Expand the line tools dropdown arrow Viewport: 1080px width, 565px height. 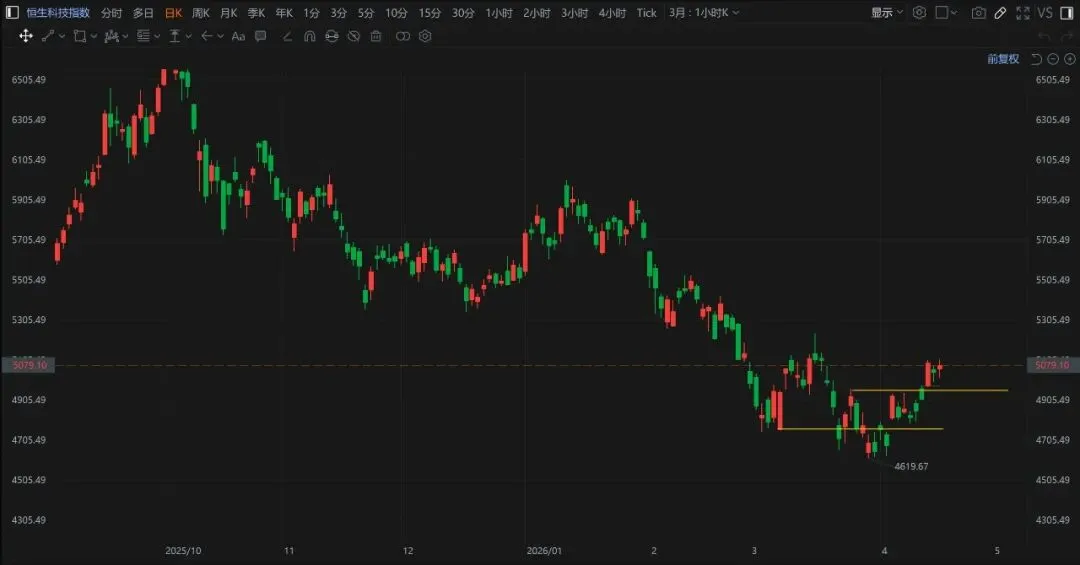pyautogui.click(x=62, y=36)
